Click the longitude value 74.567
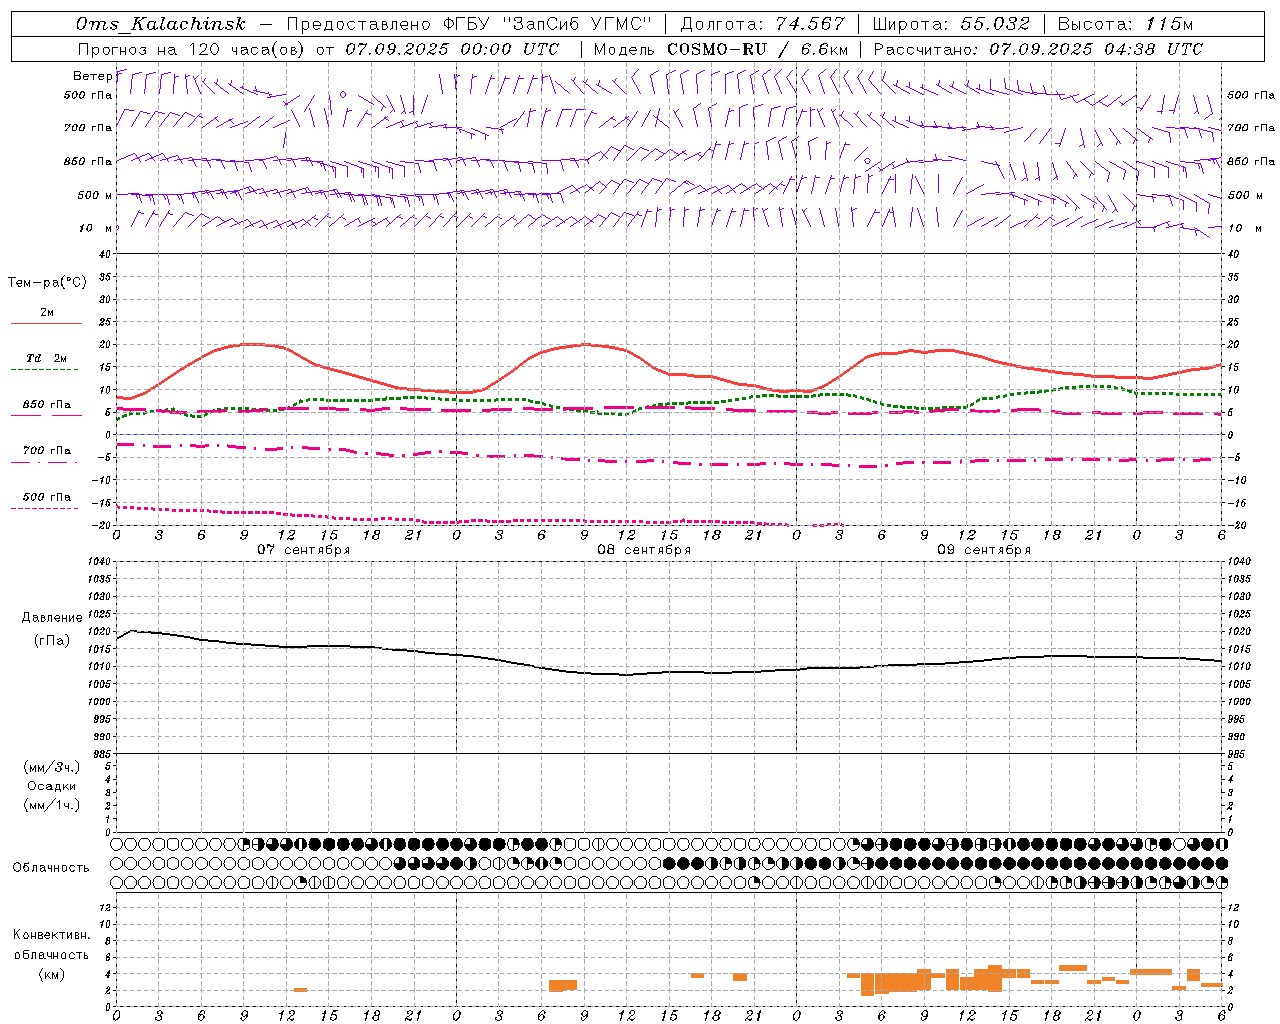The width and height of the screenshot is (1280, 1024). click(x=809, y=24)
